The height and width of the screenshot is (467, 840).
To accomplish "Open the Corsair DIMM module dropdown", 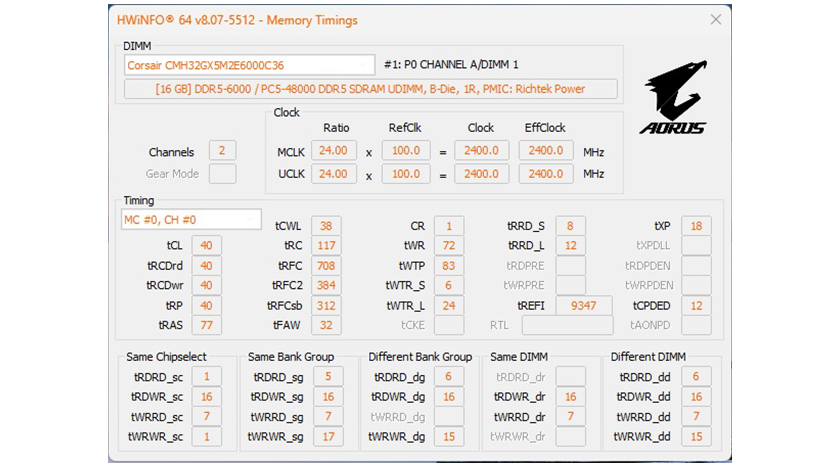I will point(248,65).
